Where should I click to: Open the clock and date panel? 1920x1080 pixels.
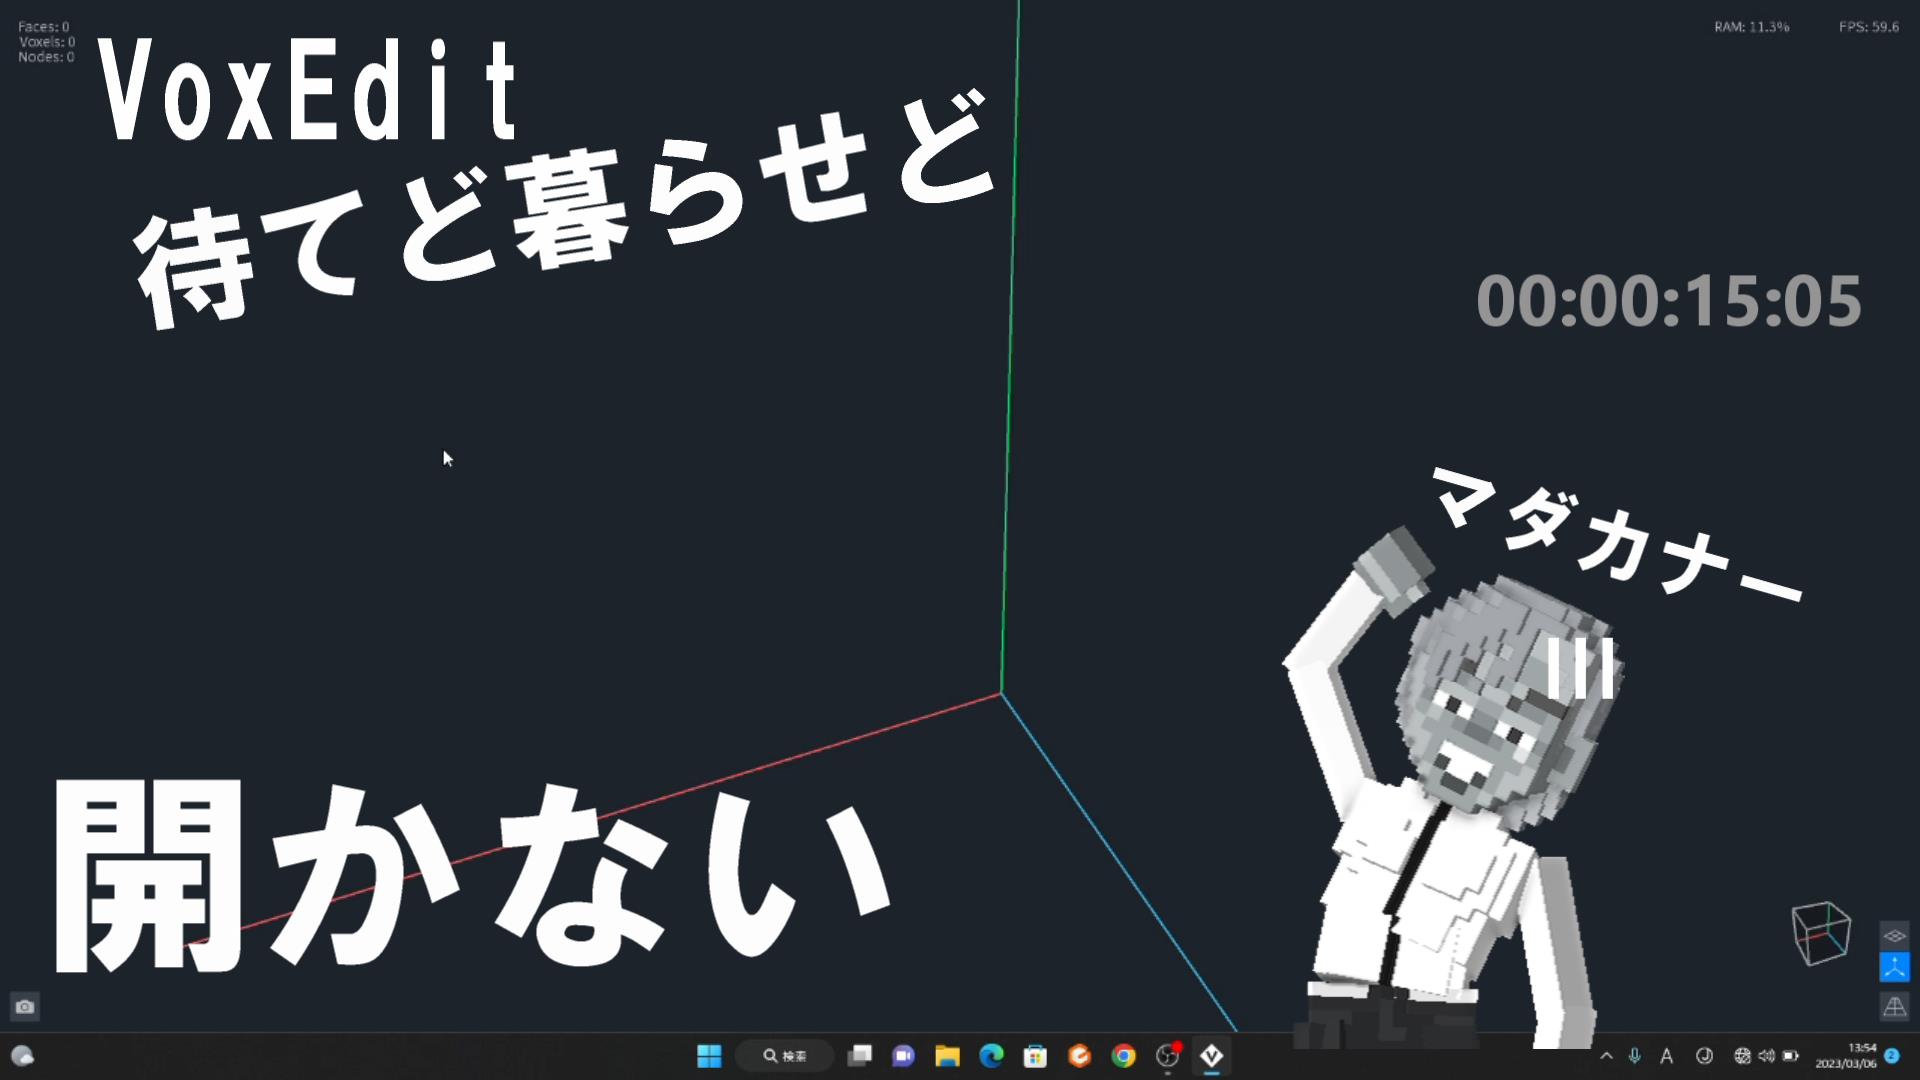[x=1846, y=1056]
